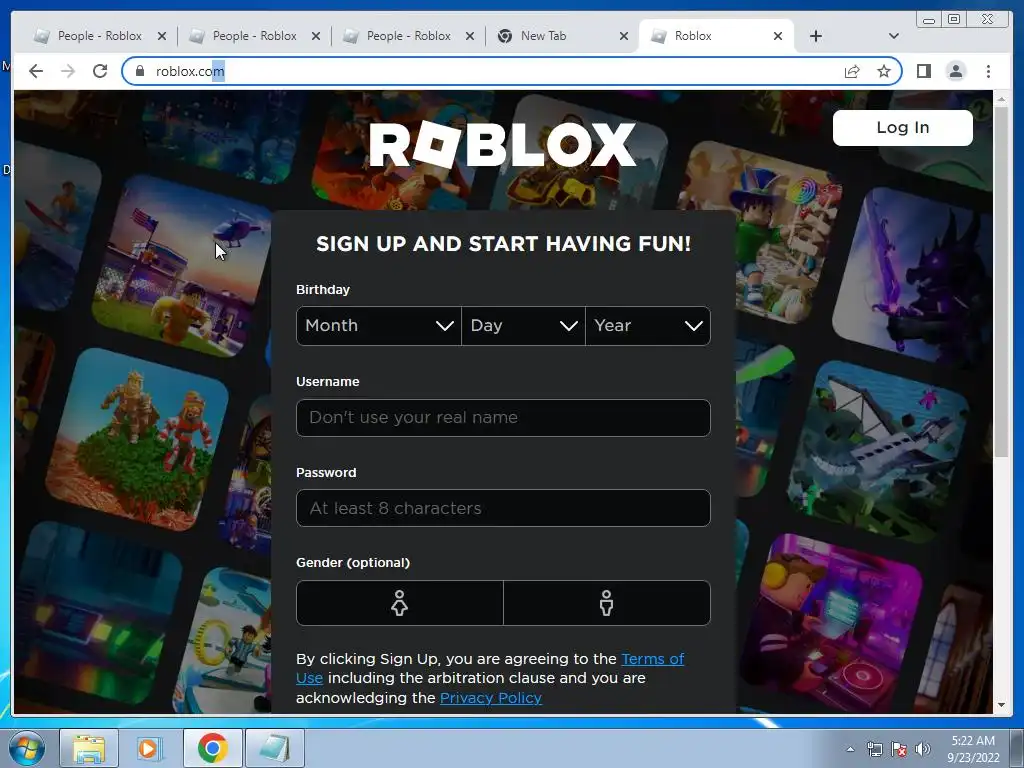Click the vertical scrollbar thumb

[1001, 281]
